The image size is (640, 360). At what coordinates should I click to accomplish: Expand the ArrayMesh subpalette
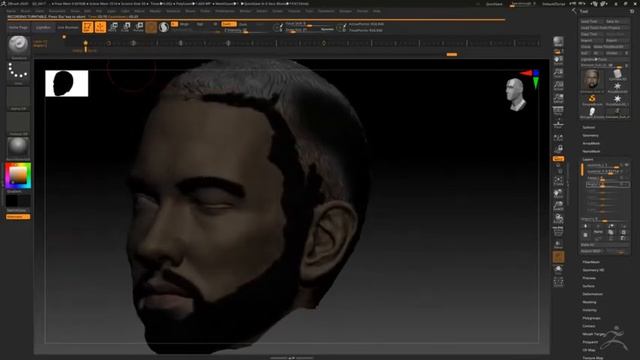pos(591,143)
